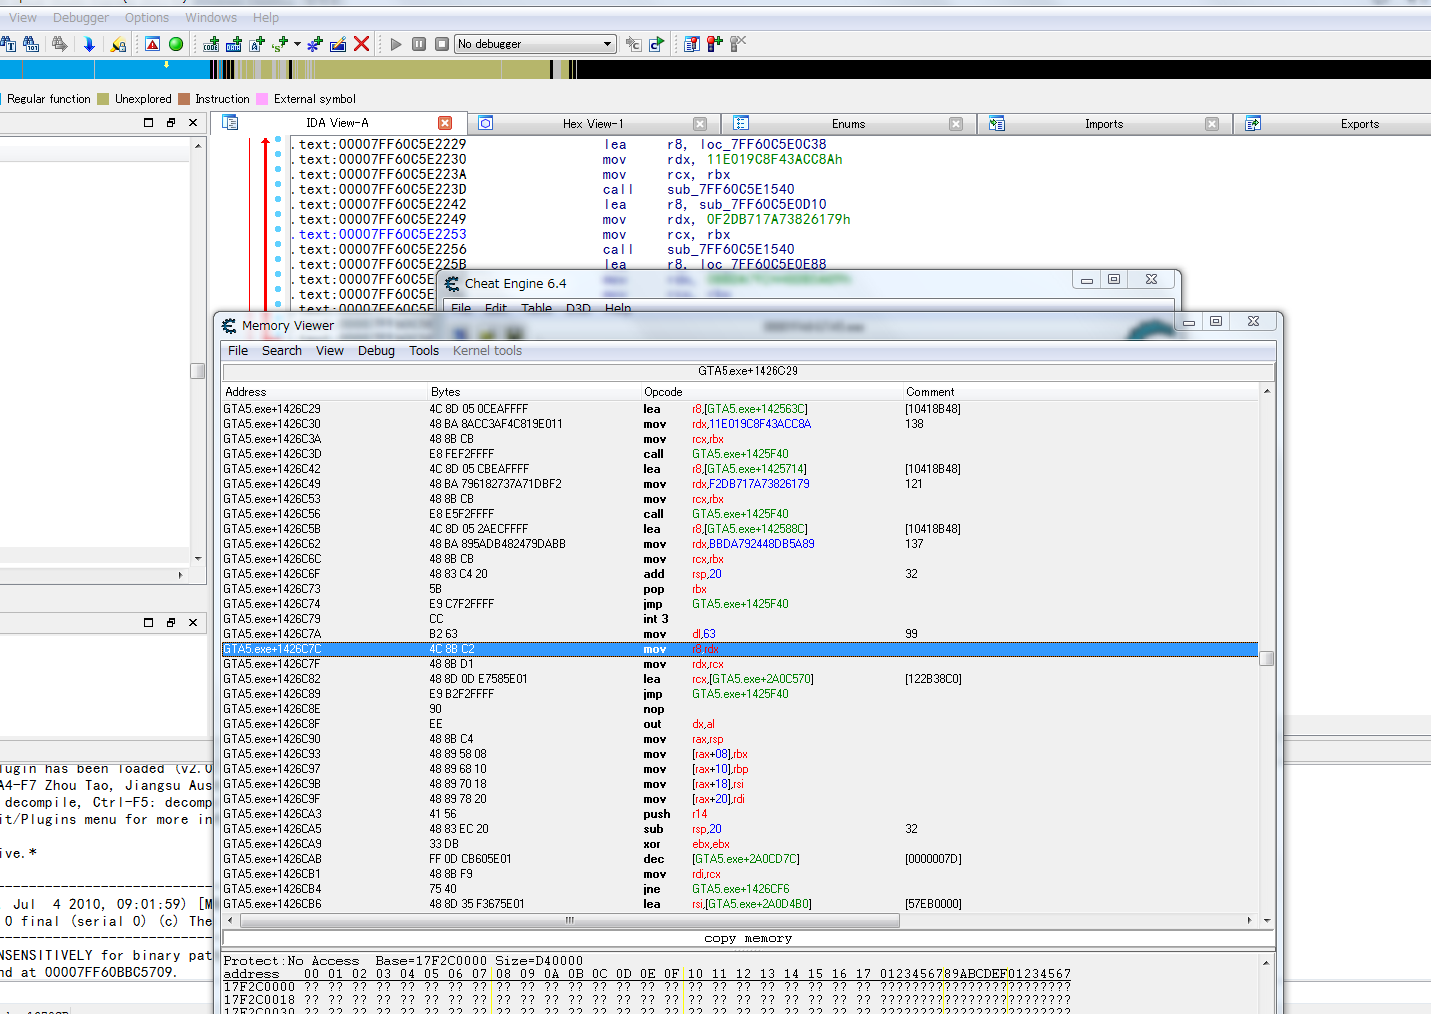Viewport: 1431px width, 1014px height.
Task: Pause the debugged process
Action: click(419, 44)
